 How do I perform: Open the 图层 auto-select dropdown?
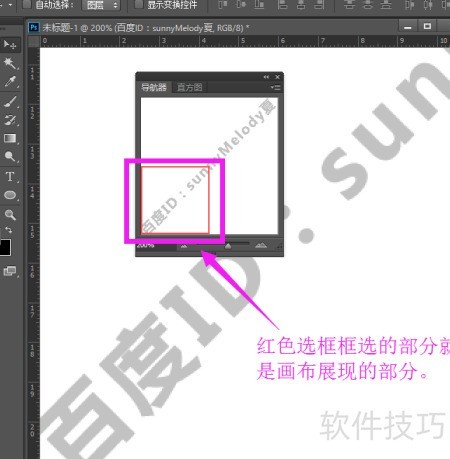pos(101,5)
